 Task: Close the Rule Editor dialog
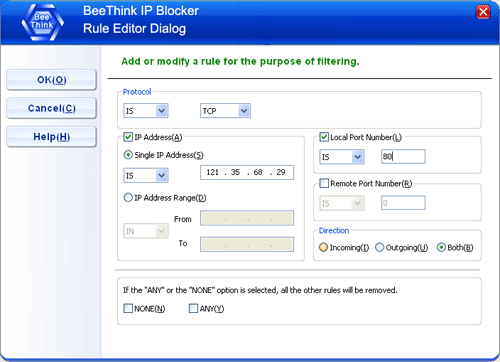click(483, 12)
